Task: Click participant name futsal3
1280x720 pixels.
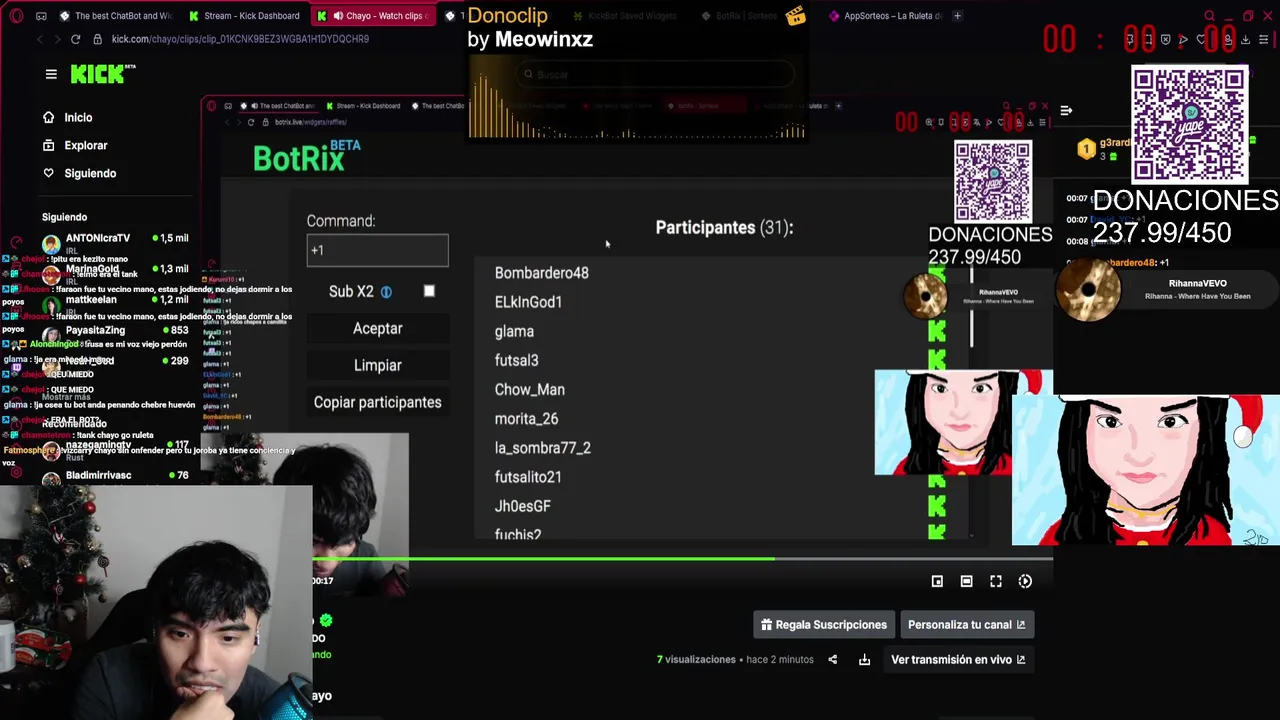Action: [x=516, y=360]
